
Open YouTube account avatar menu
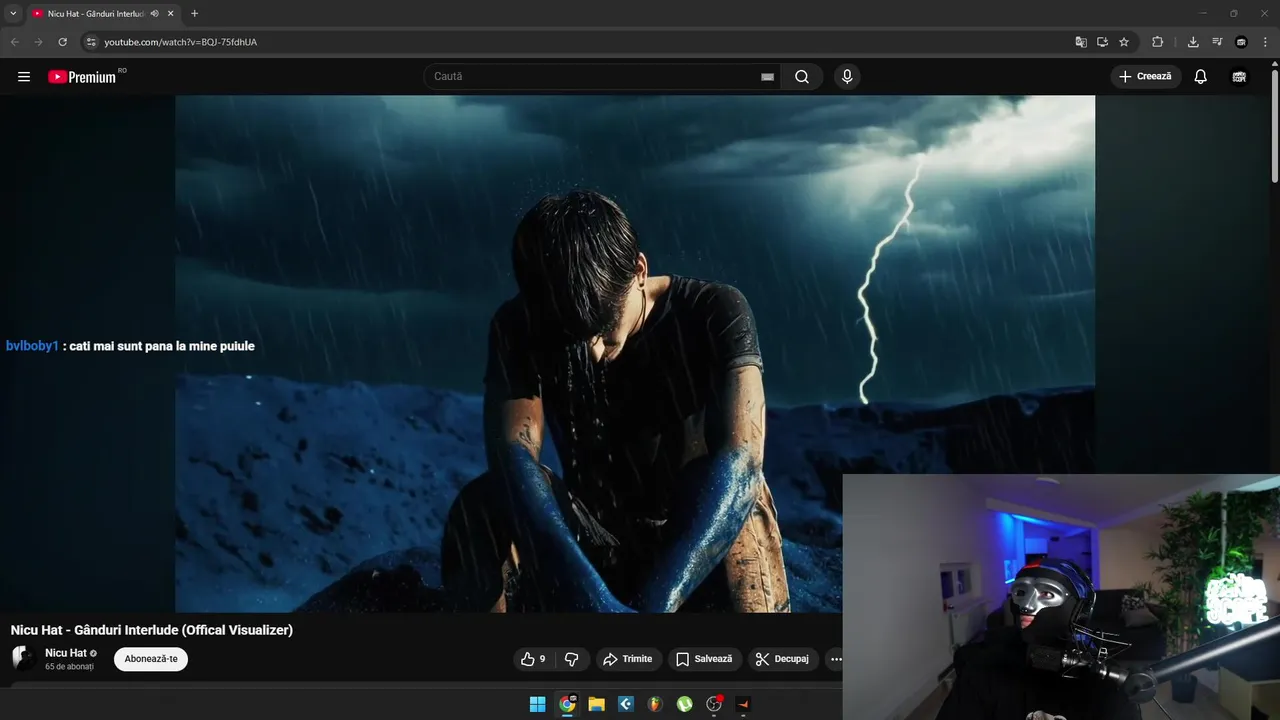pyautogui.click(x=1239, y=77)
